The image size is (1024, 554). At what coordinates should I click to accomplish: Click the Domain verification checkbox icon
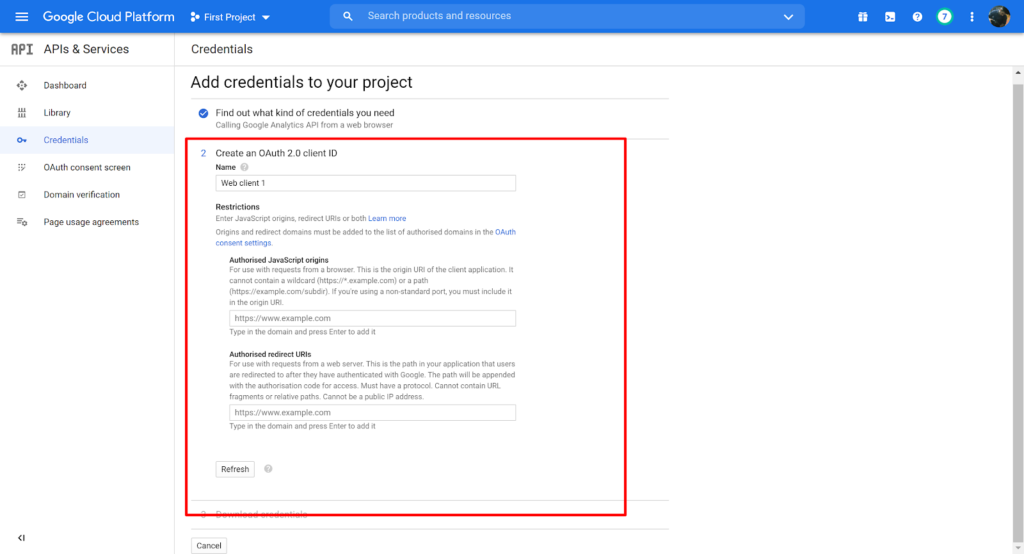(22, 195)
